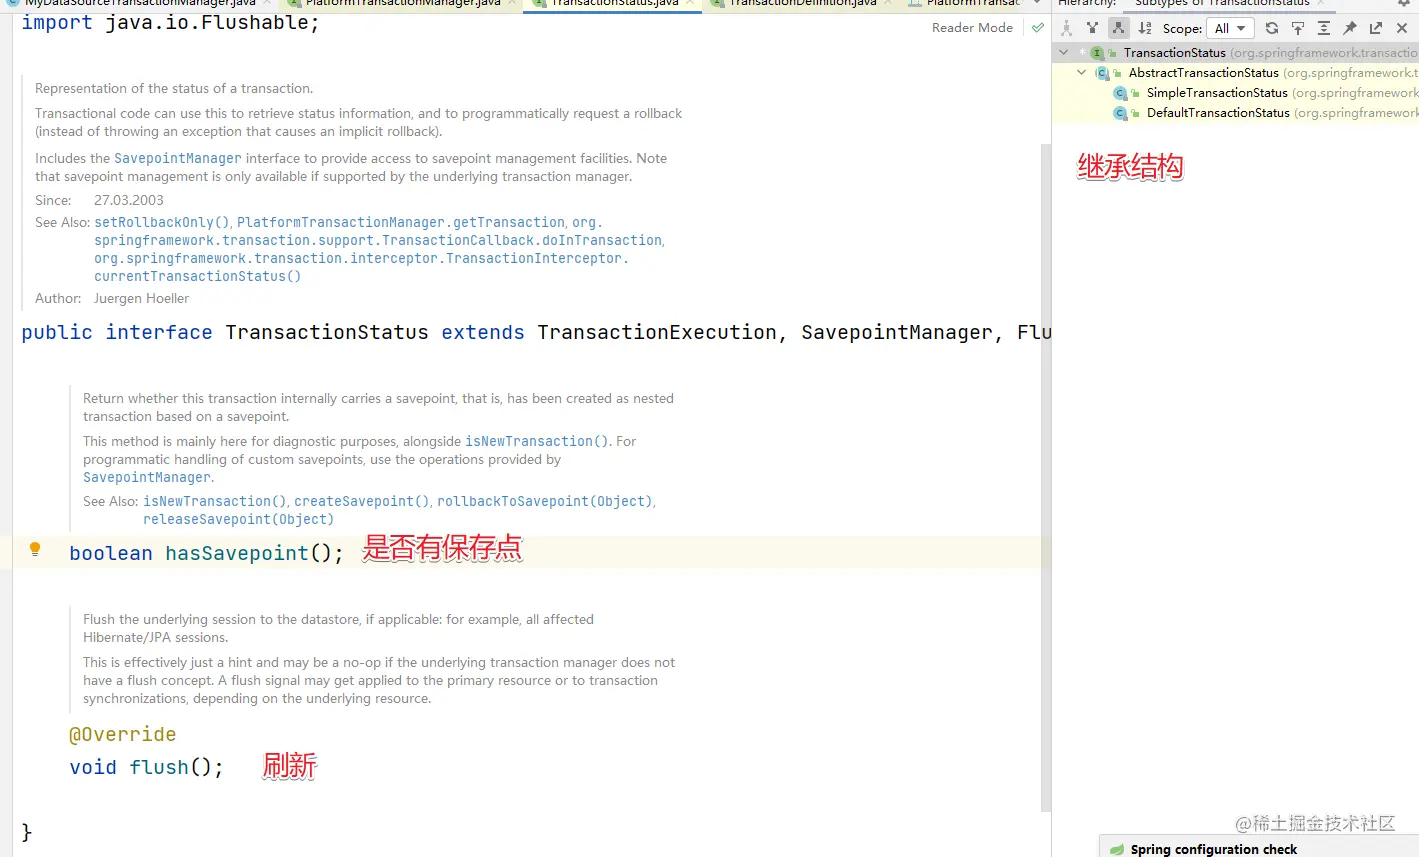This screenshot has width=1419, height=857.
Task: Open the Scope dropdown set to All
Action: [1230, 28]
